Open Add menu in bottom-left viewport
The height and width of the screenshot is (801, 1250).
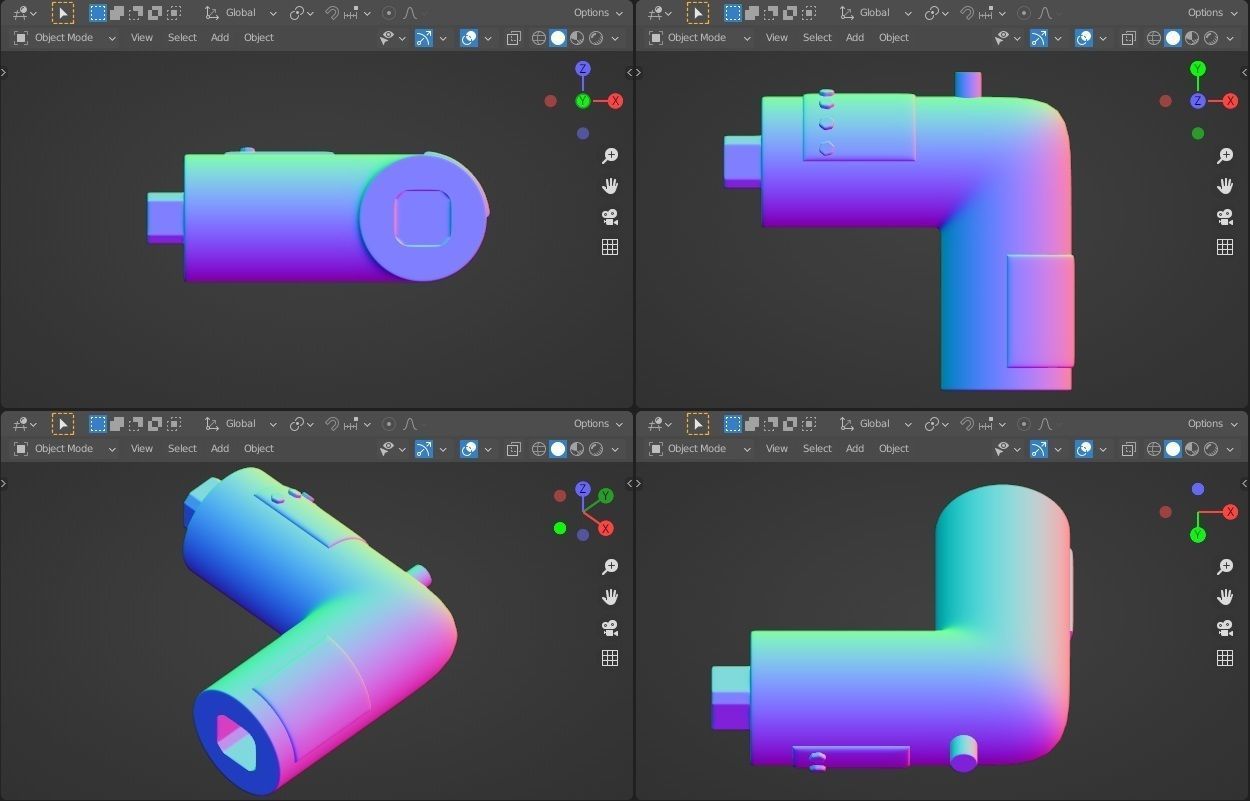pos(220,449)
